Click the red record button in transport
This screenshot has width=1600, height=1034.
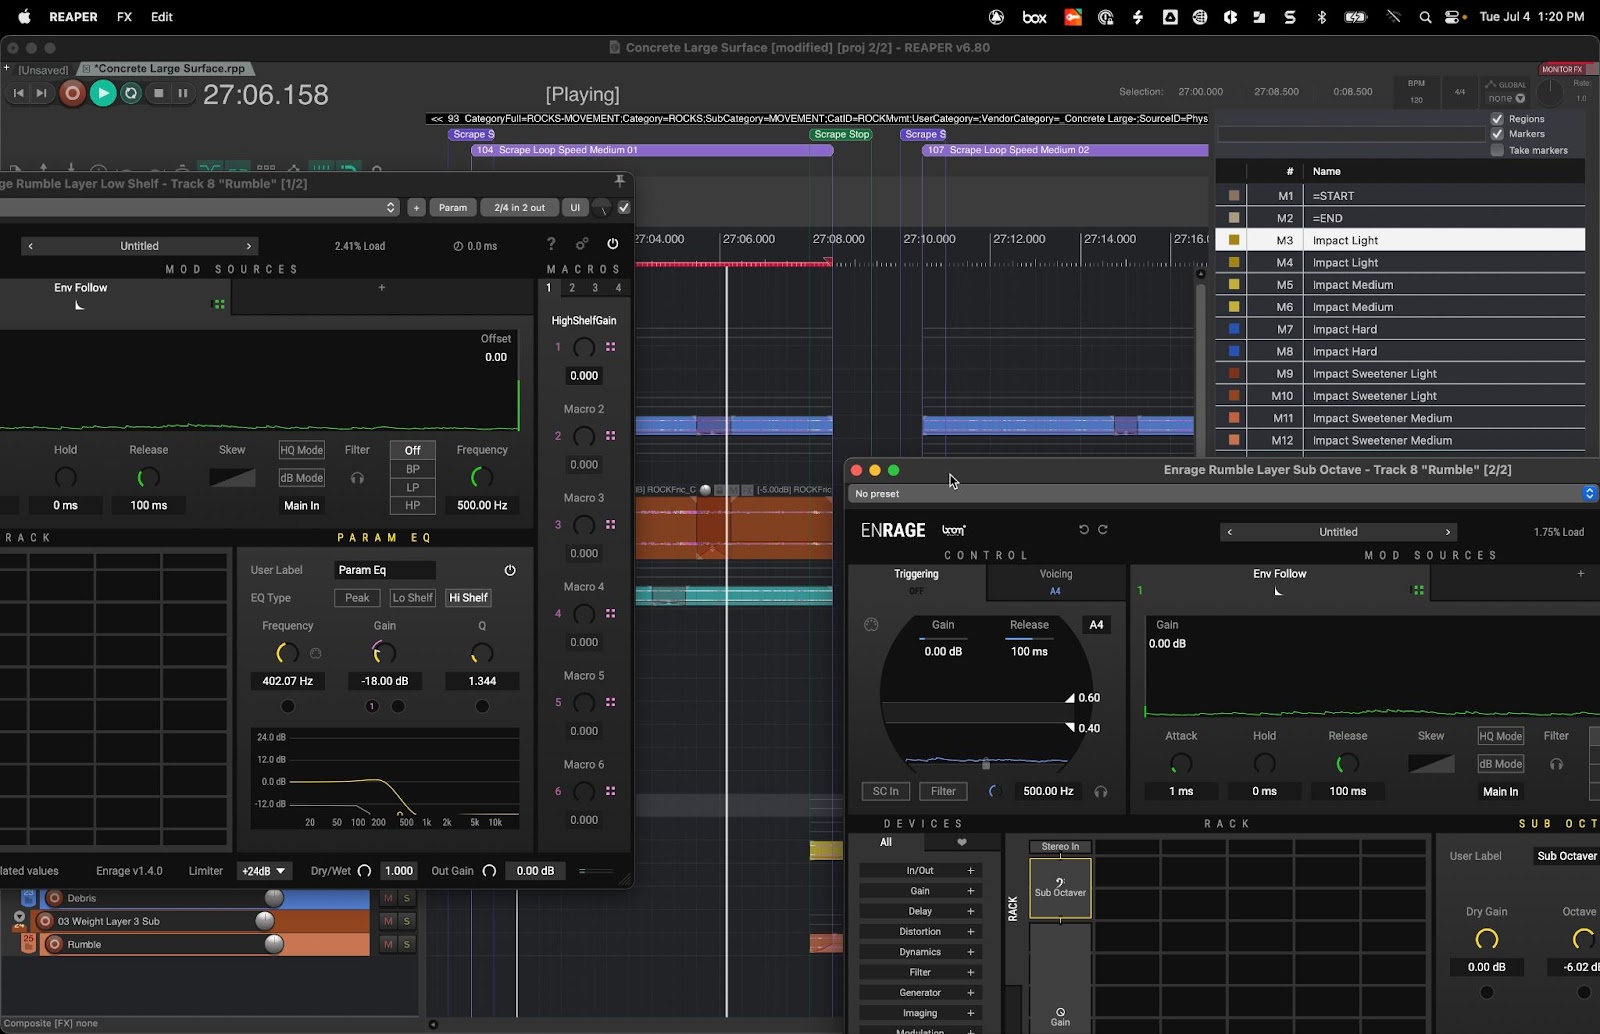(72, 93)
